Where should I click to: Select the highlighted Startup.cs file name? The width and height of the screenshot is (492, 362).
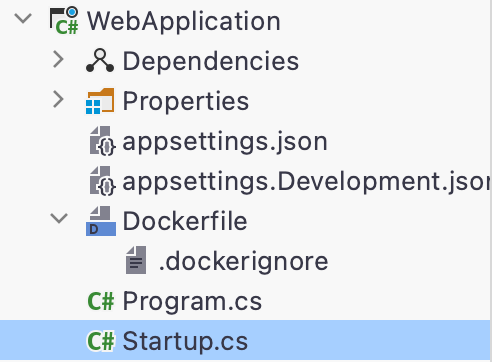point(185,342)
